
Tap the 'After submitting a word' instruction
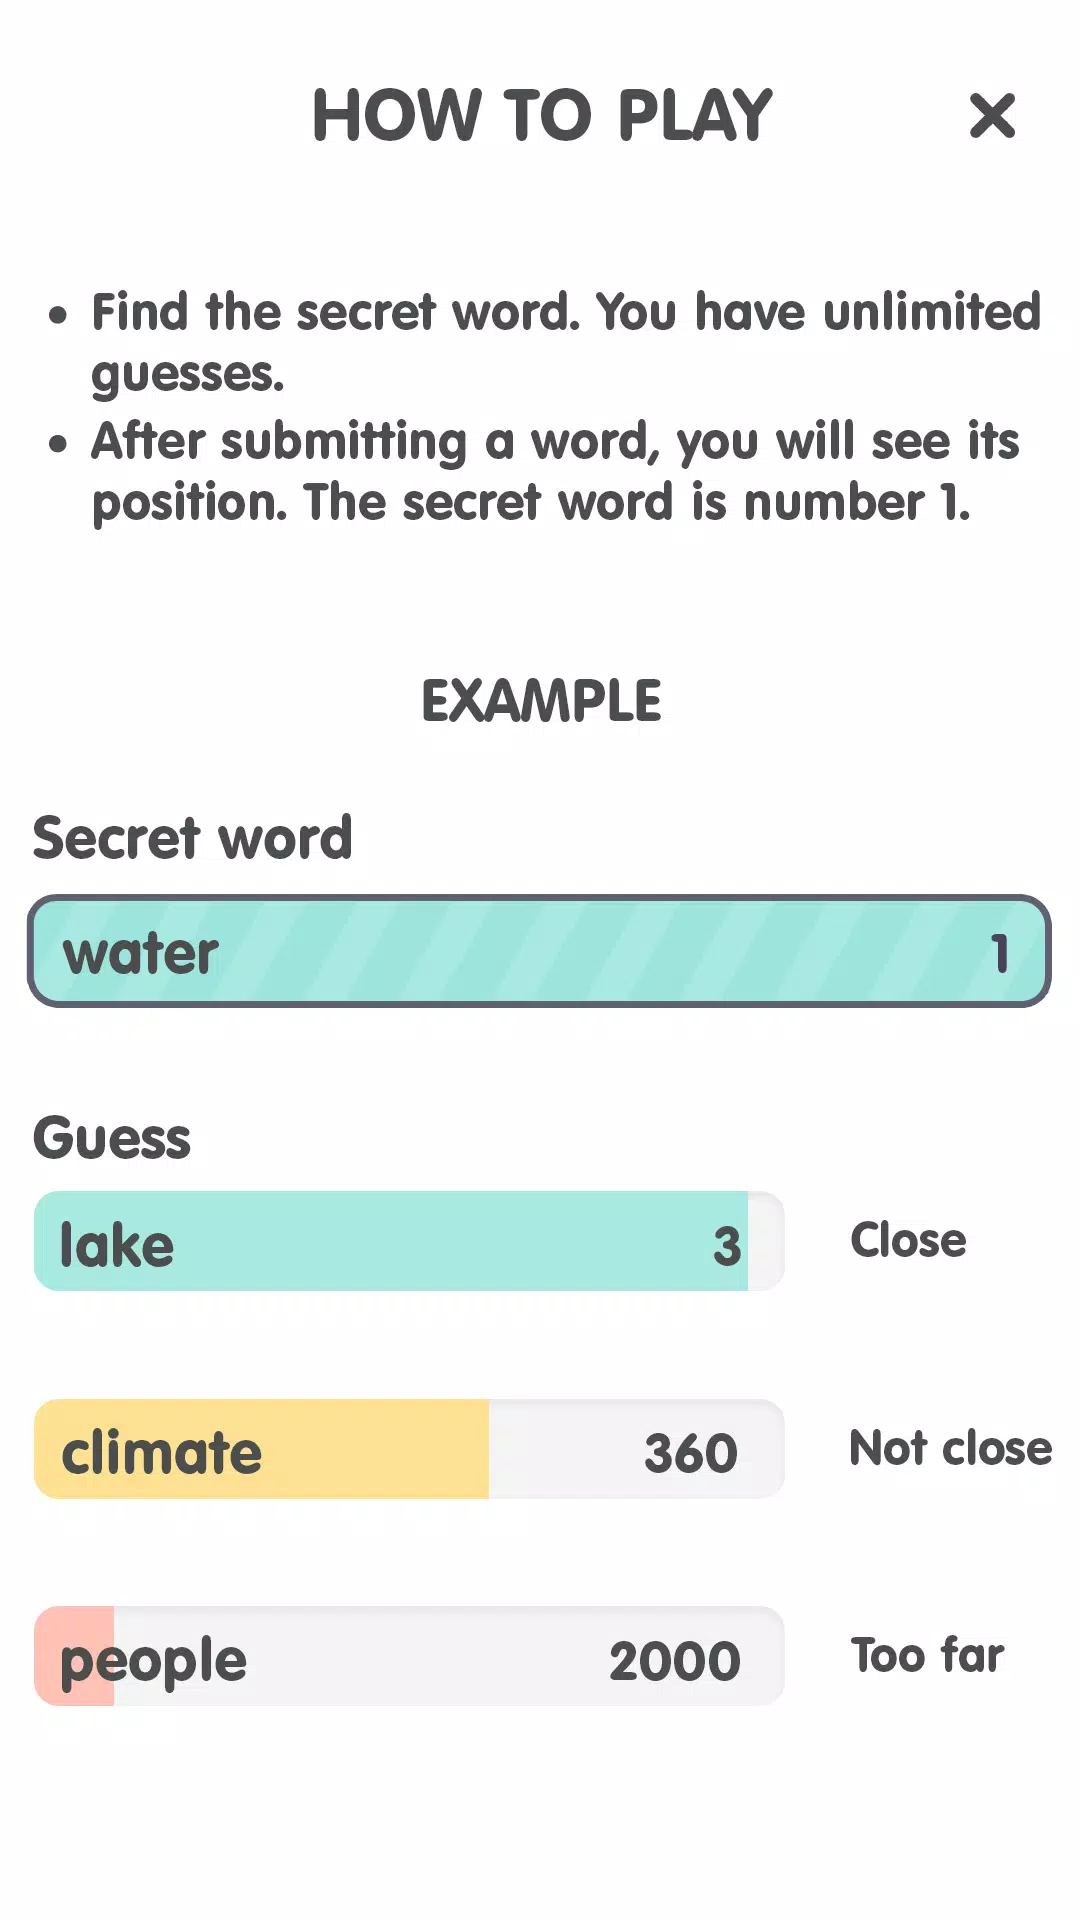tap(555, 471)
